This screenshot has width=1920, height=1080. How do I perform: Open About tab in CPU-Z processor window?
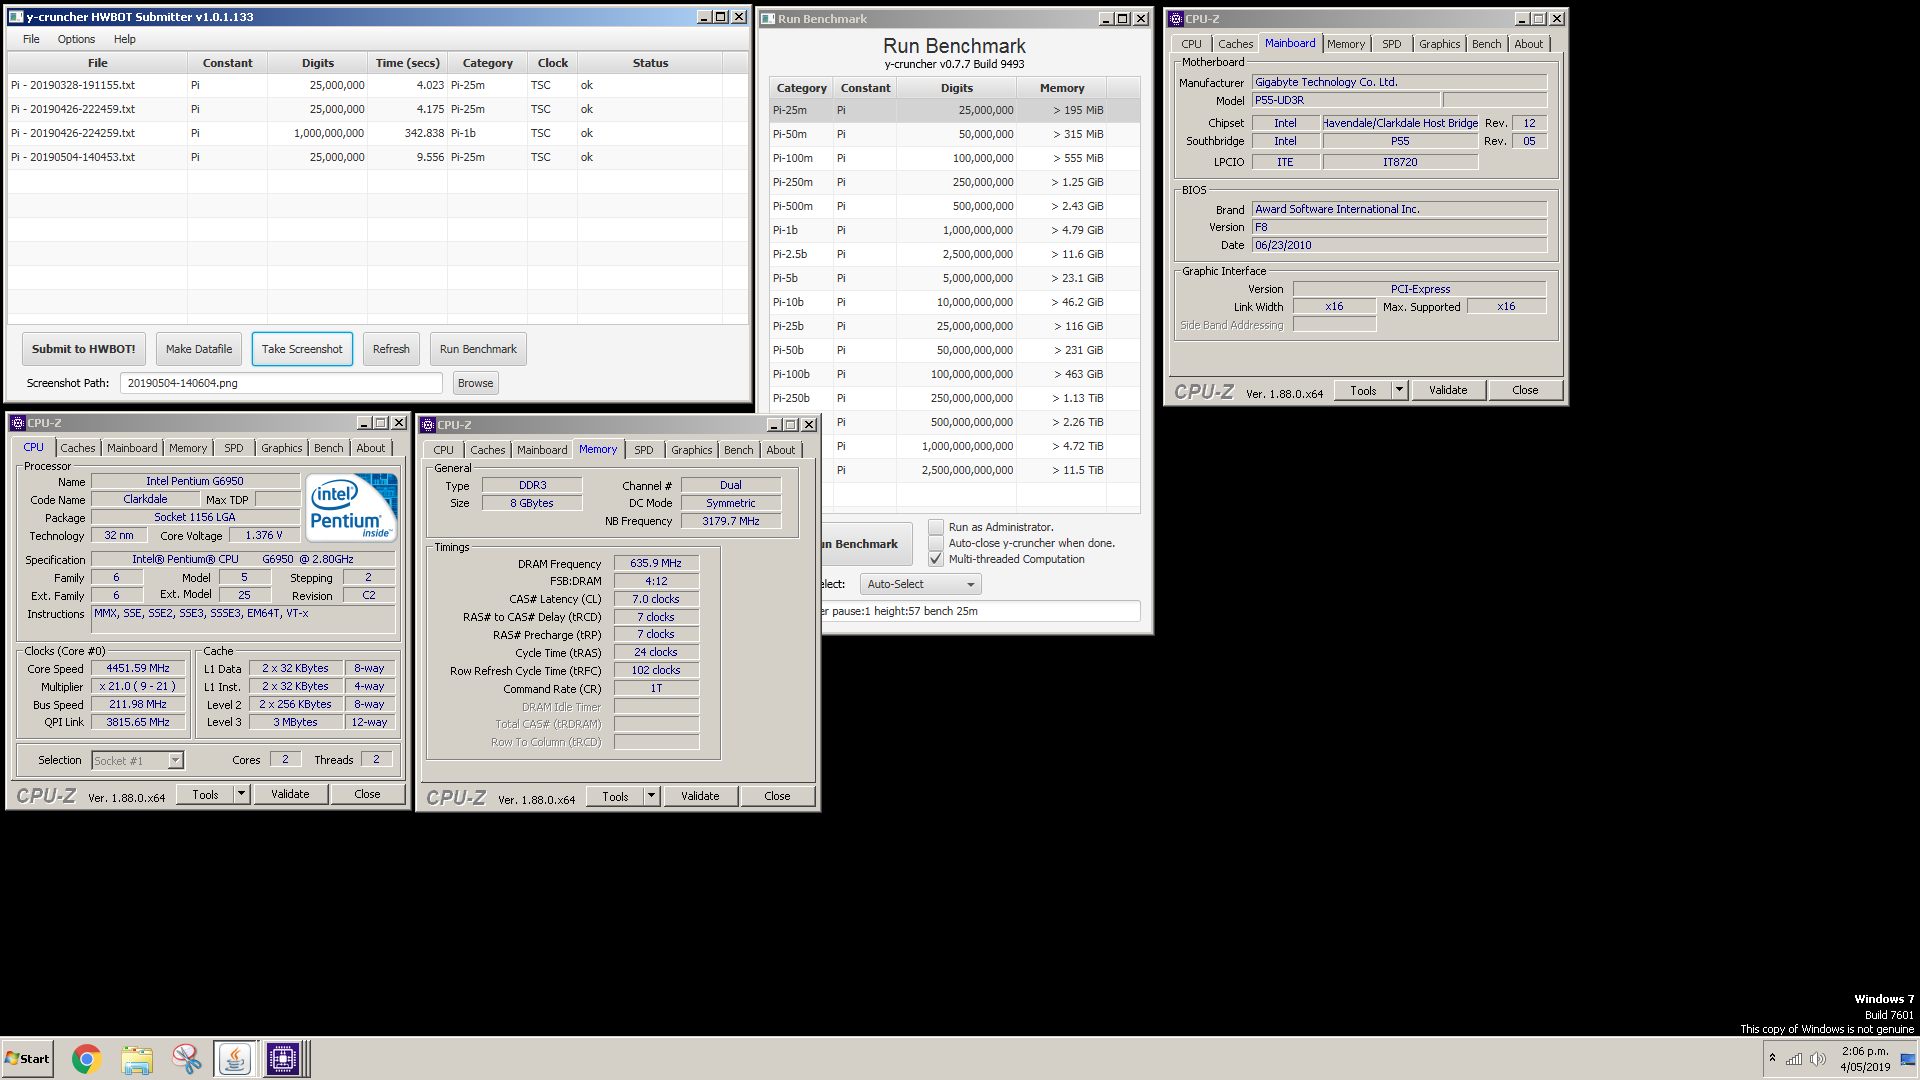pos(371,448)
